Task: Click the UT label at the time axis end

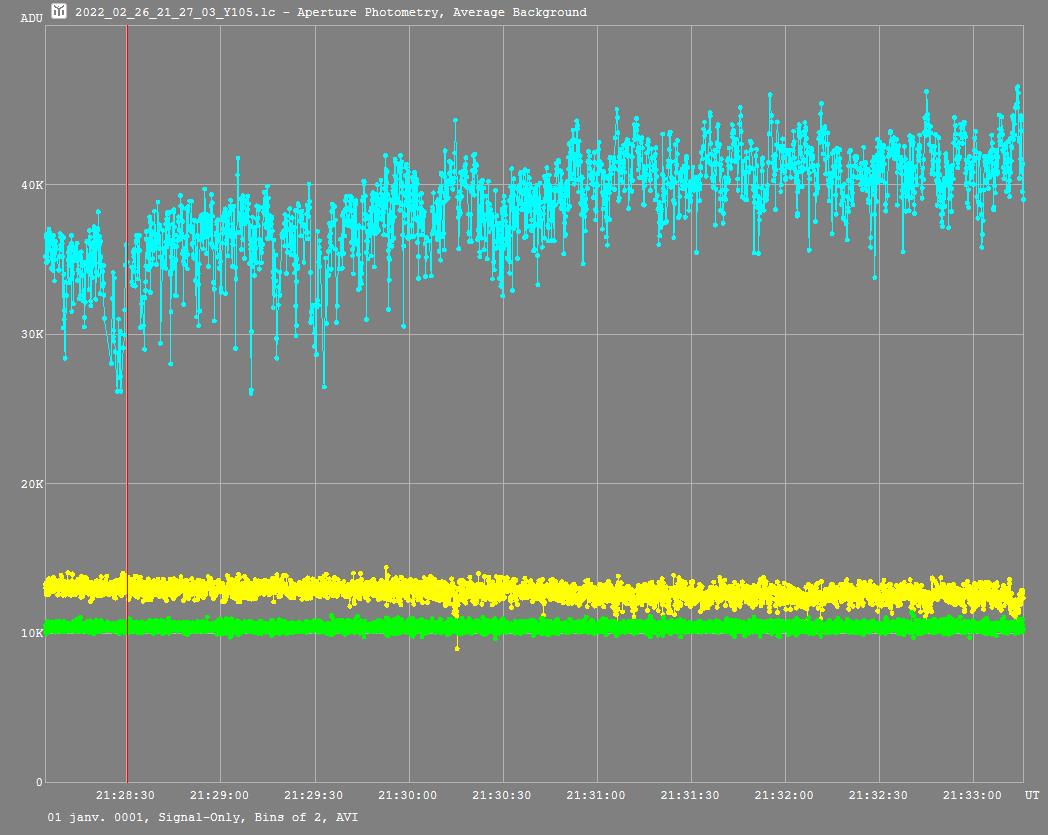Action: 1031,796
